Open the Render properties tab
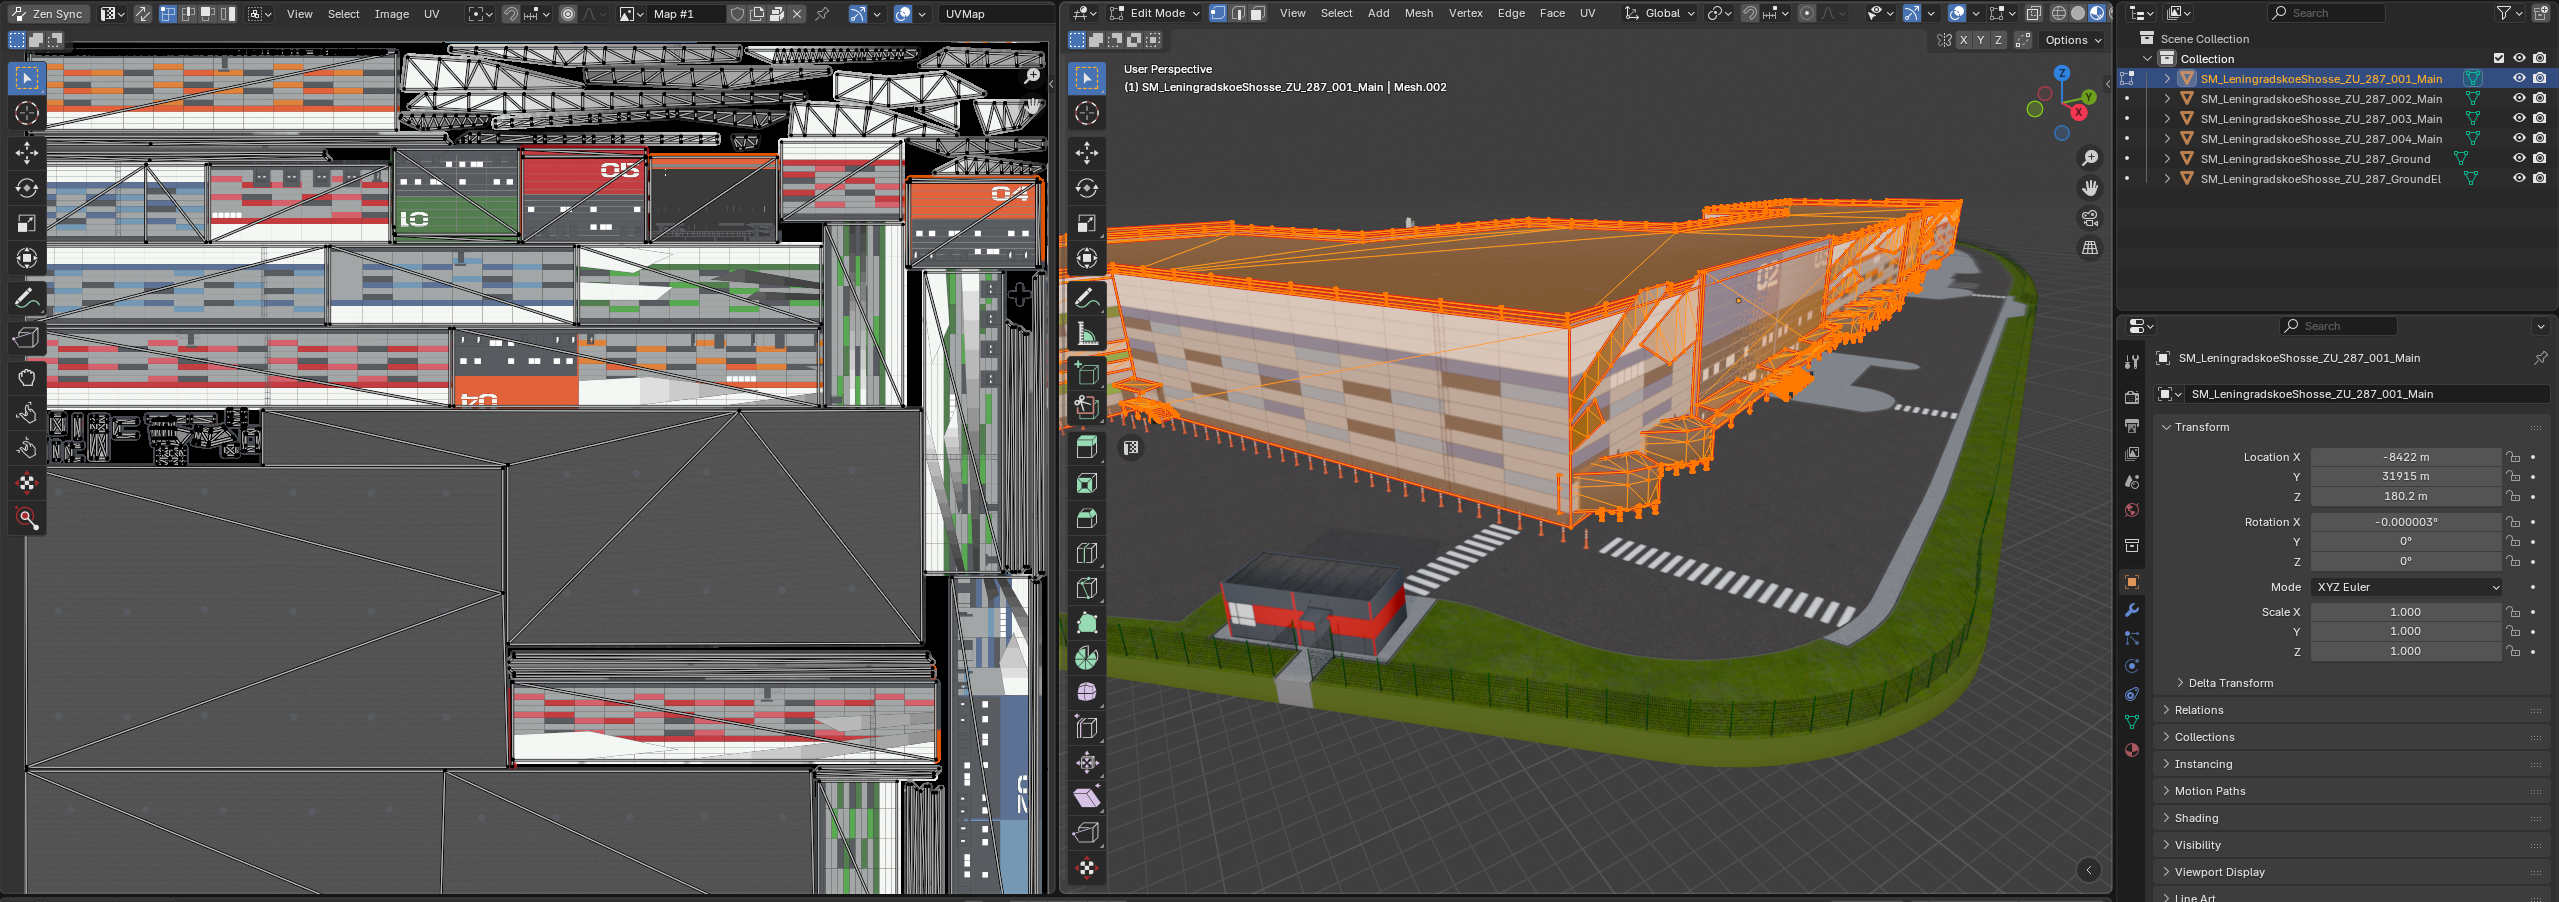 click(x=2132, y=397)
